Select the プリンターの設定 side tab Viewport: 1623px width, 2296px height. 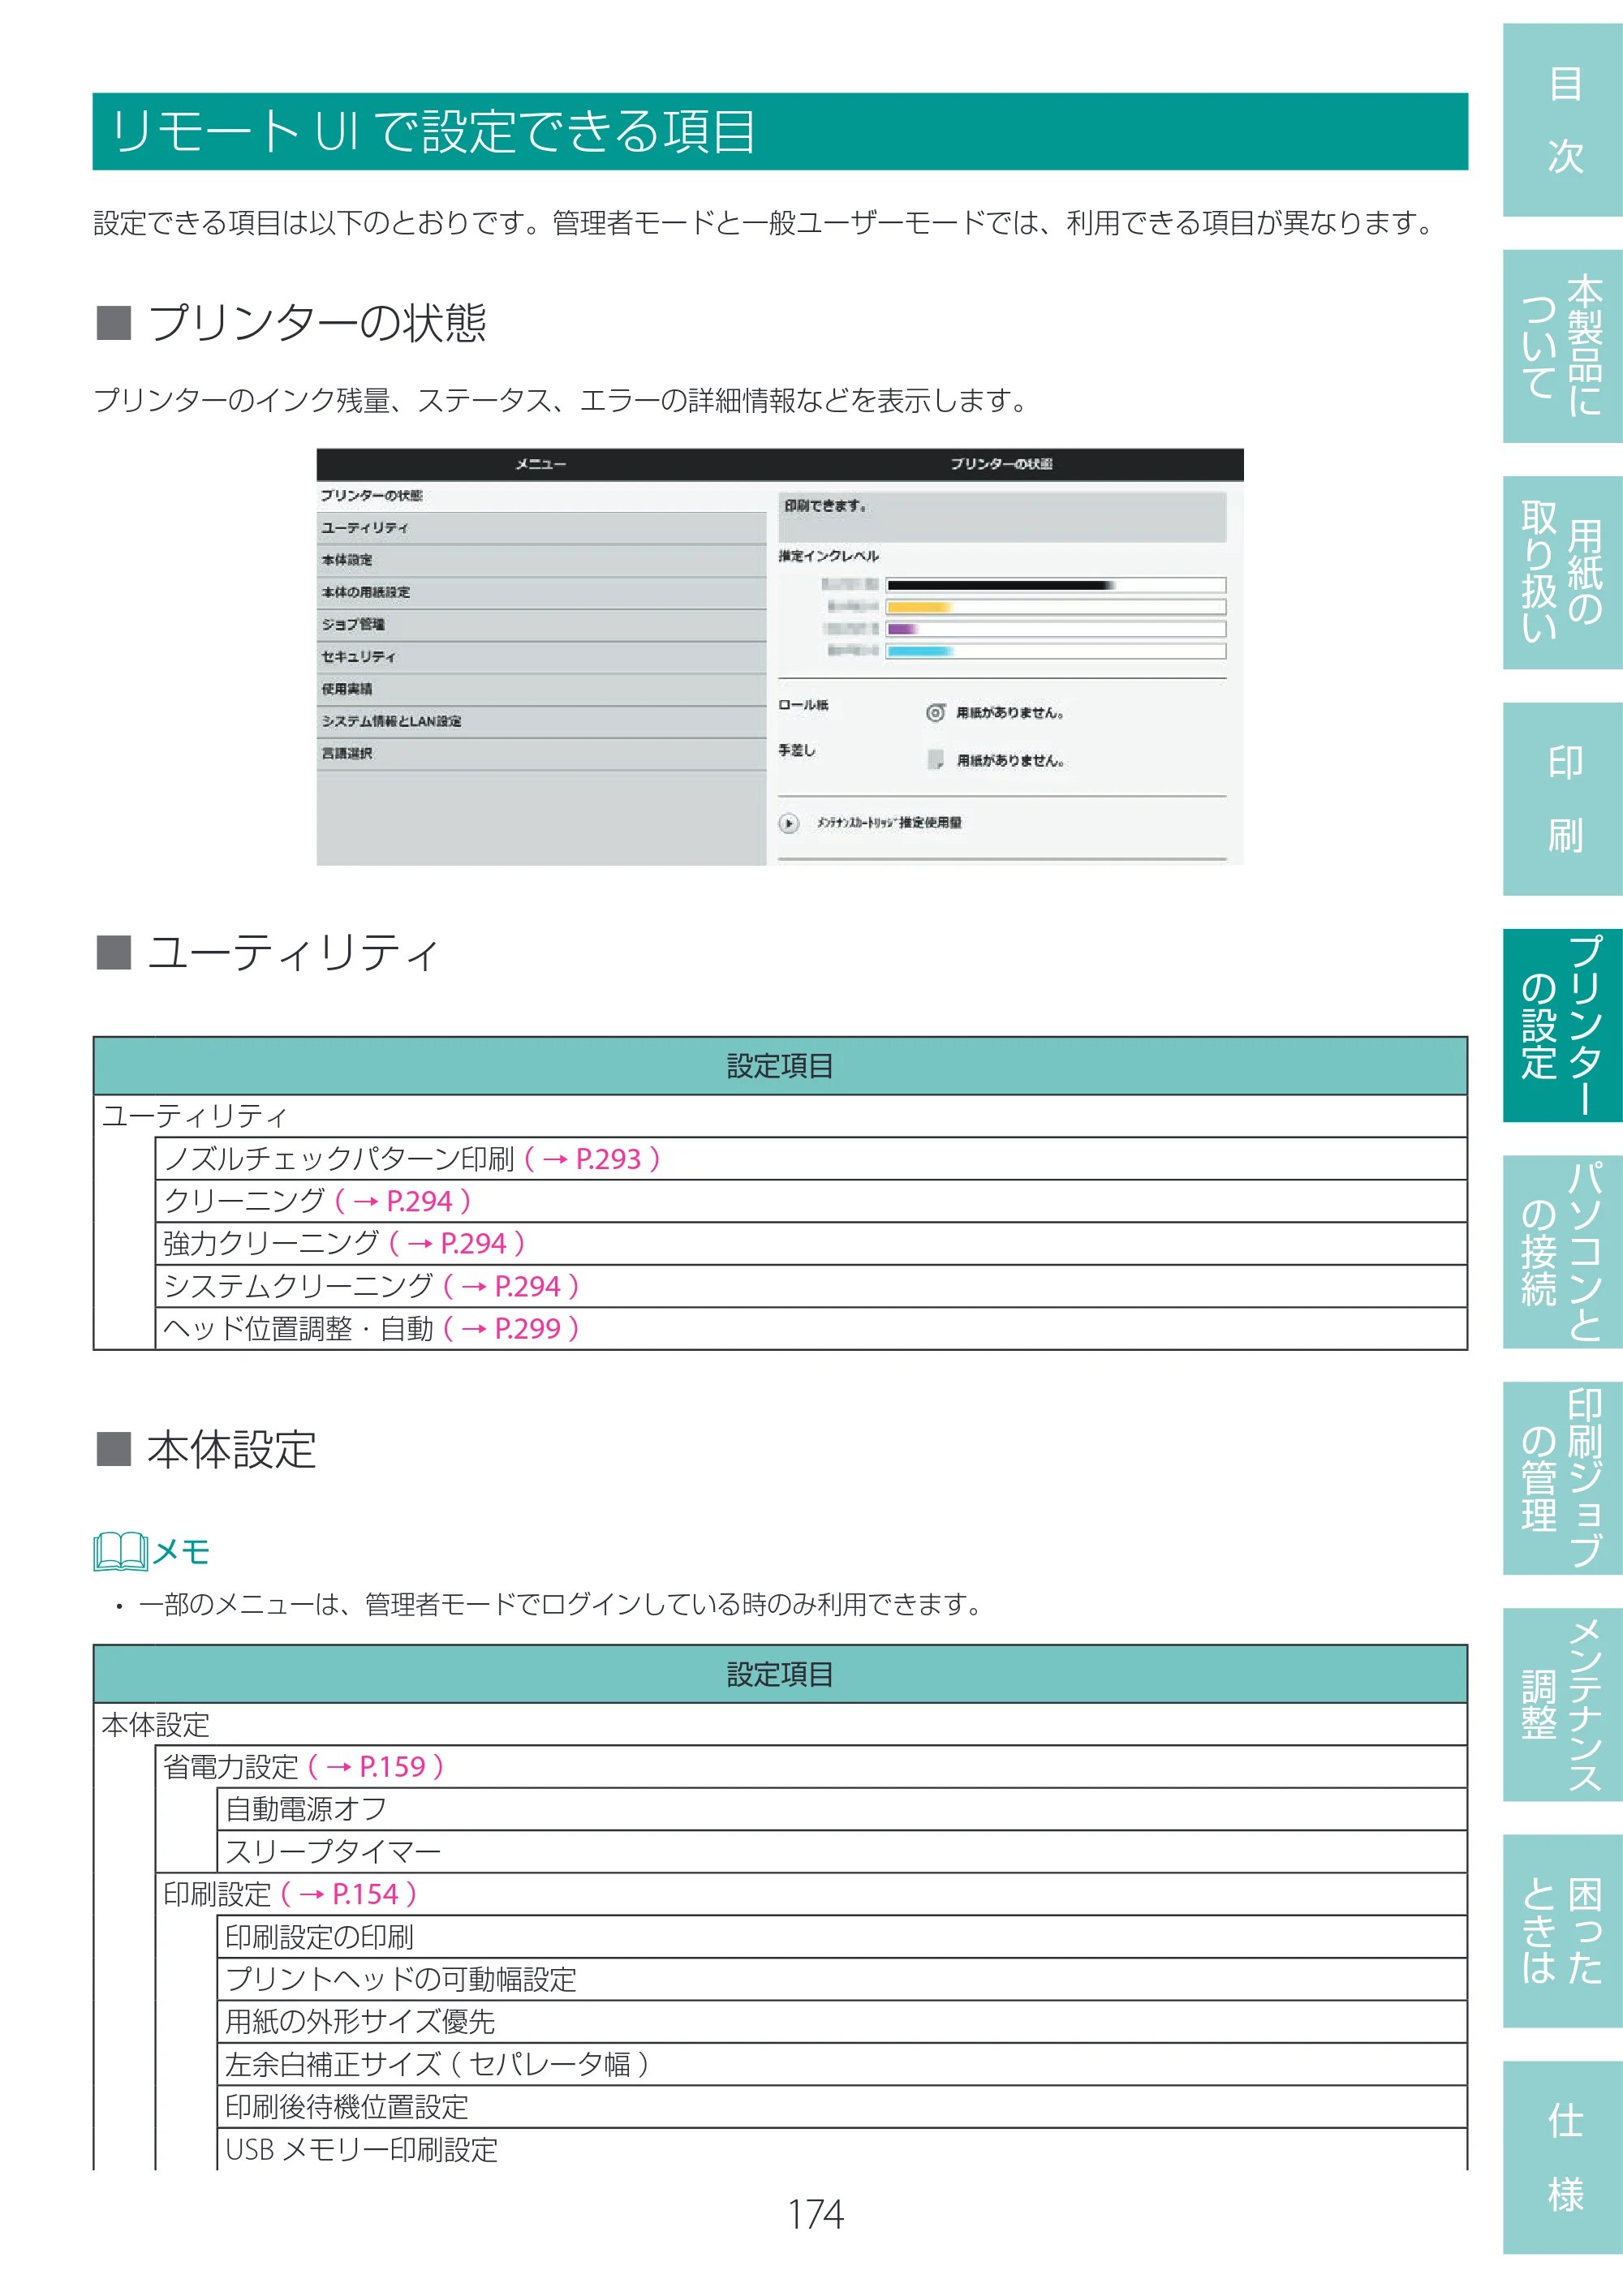point(1562,1025)
